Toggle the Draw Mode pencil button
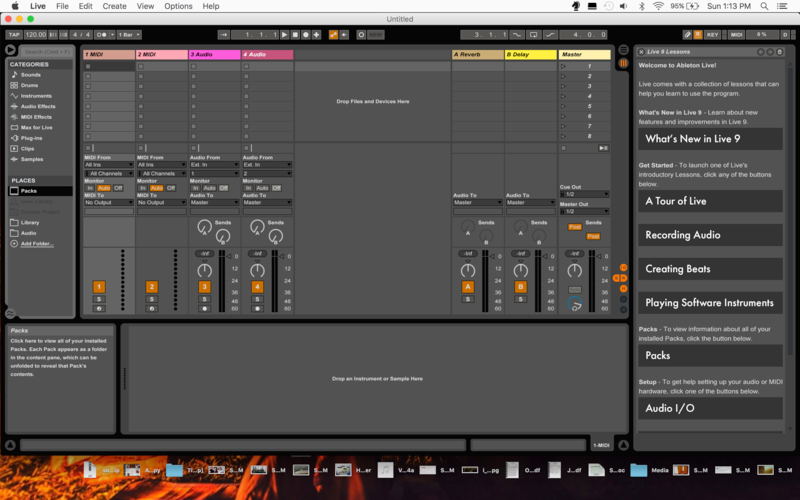Viewport: 800px width, 500px height. [687, 35]
